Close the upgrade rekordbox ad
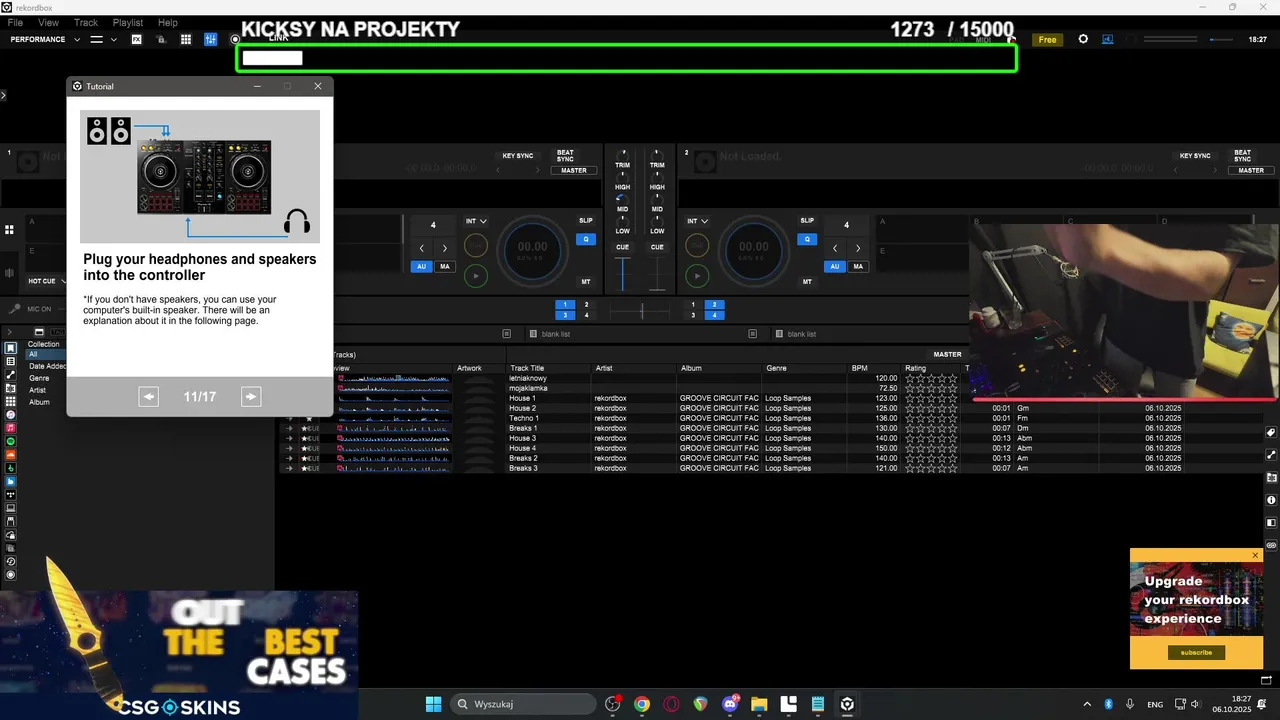 pyautogui.click(x=1256, y=555)
